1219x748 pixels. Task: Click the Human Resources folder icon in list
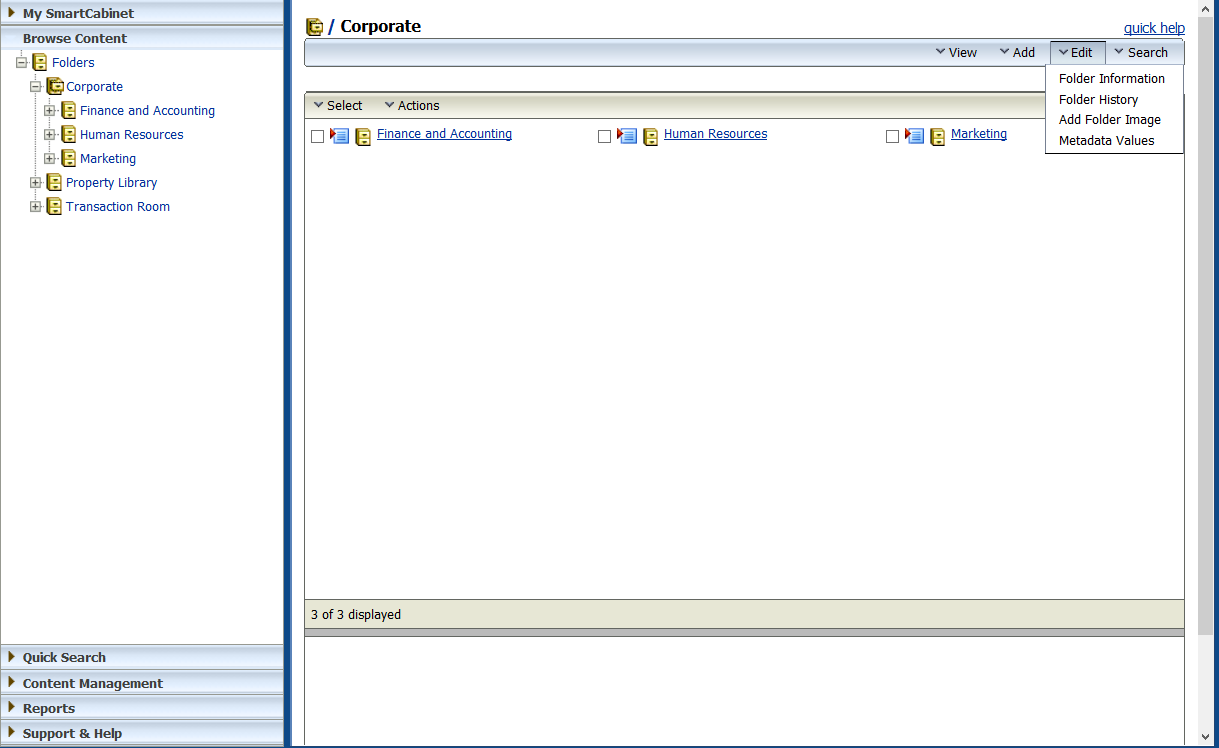coord(650,135)
